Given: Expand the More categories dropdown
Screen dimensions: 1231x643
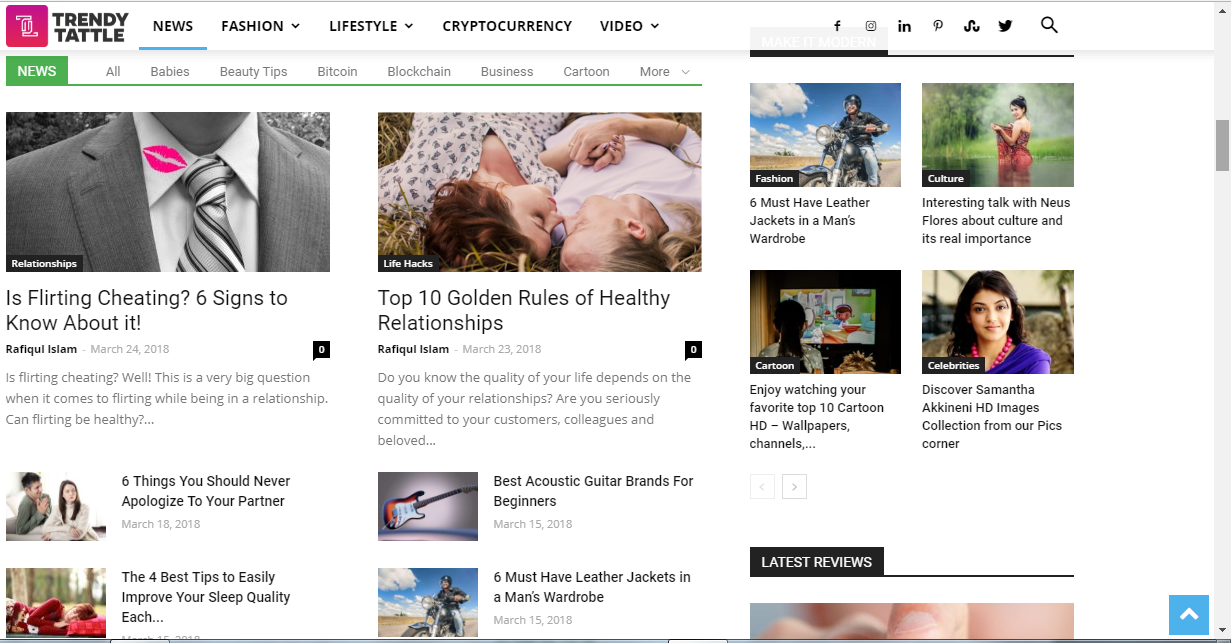Looking at the screenshot, I should [x=664, y=72].
